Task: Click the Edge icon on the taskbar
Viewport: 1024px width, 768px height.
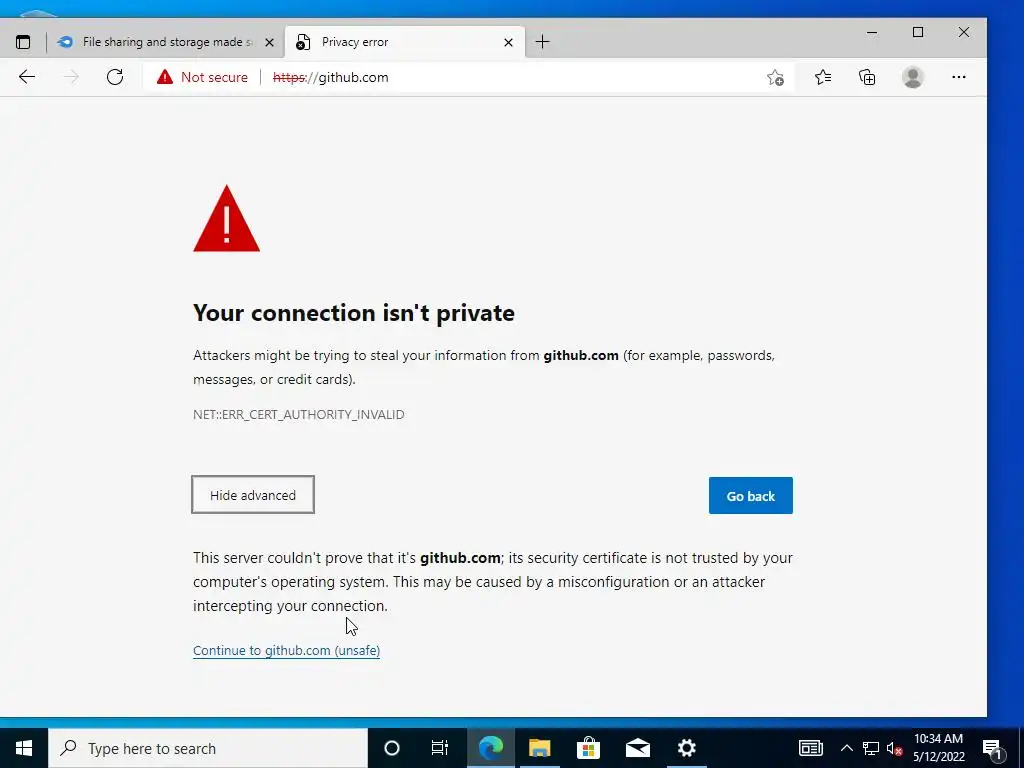Action: [x=490, y=748]
